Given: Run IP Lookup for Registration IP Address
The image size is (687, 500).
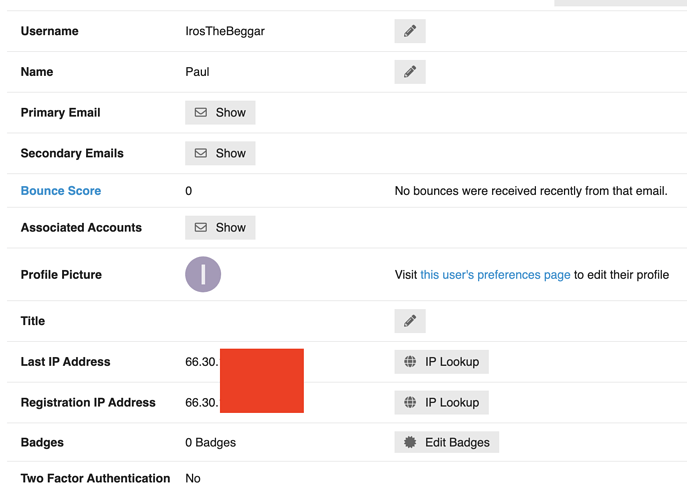Looking at the screenshot, I should pos(441,403).
